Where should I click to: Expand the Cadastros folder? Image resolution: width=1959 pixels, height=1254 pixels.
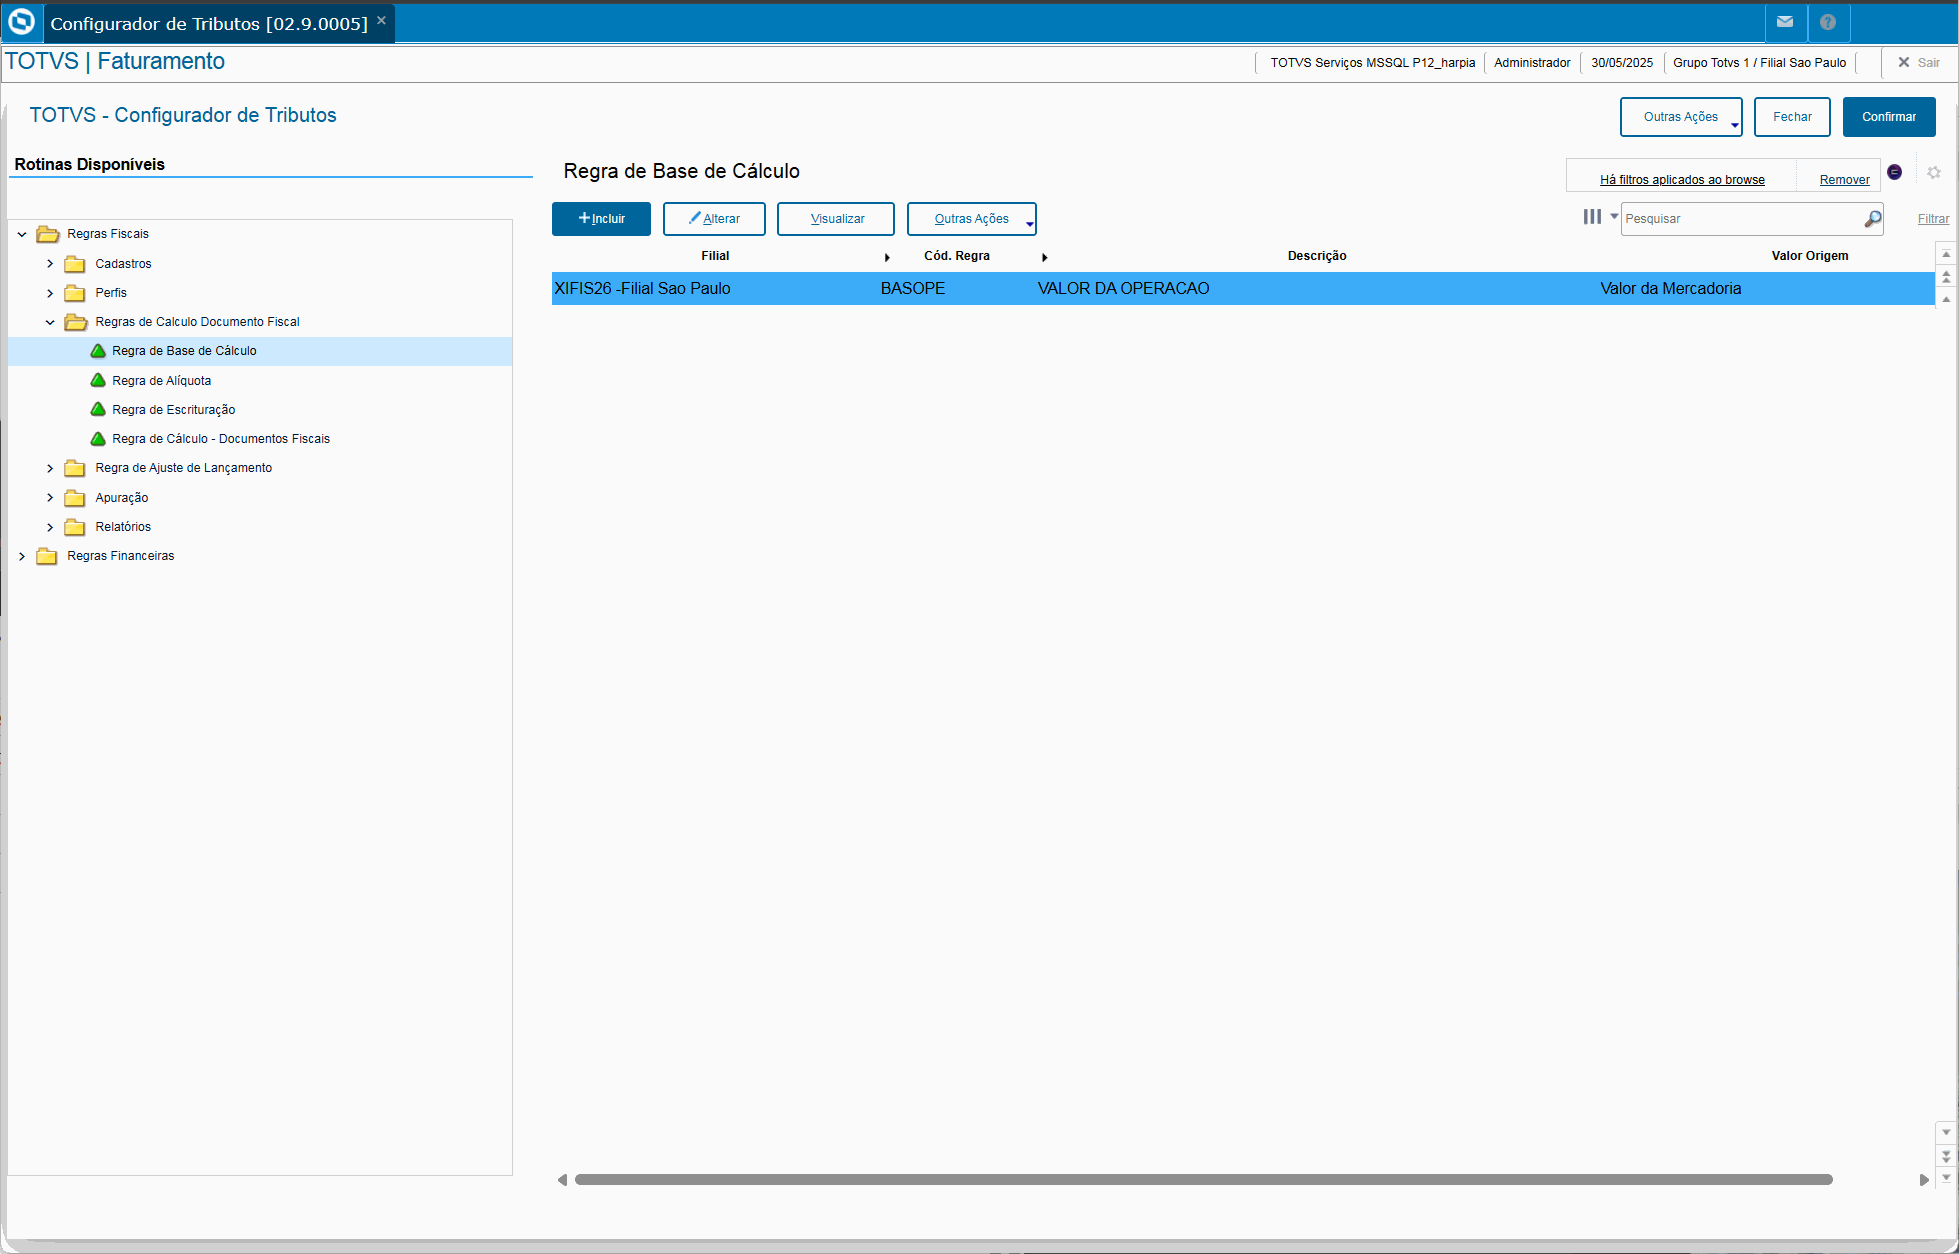(x=50, y=264)
